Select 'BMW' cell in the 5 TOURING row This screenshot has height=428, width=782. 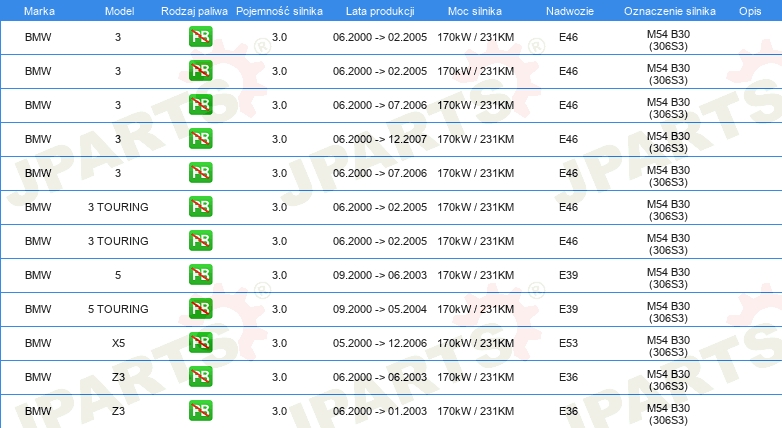point(38,309)
